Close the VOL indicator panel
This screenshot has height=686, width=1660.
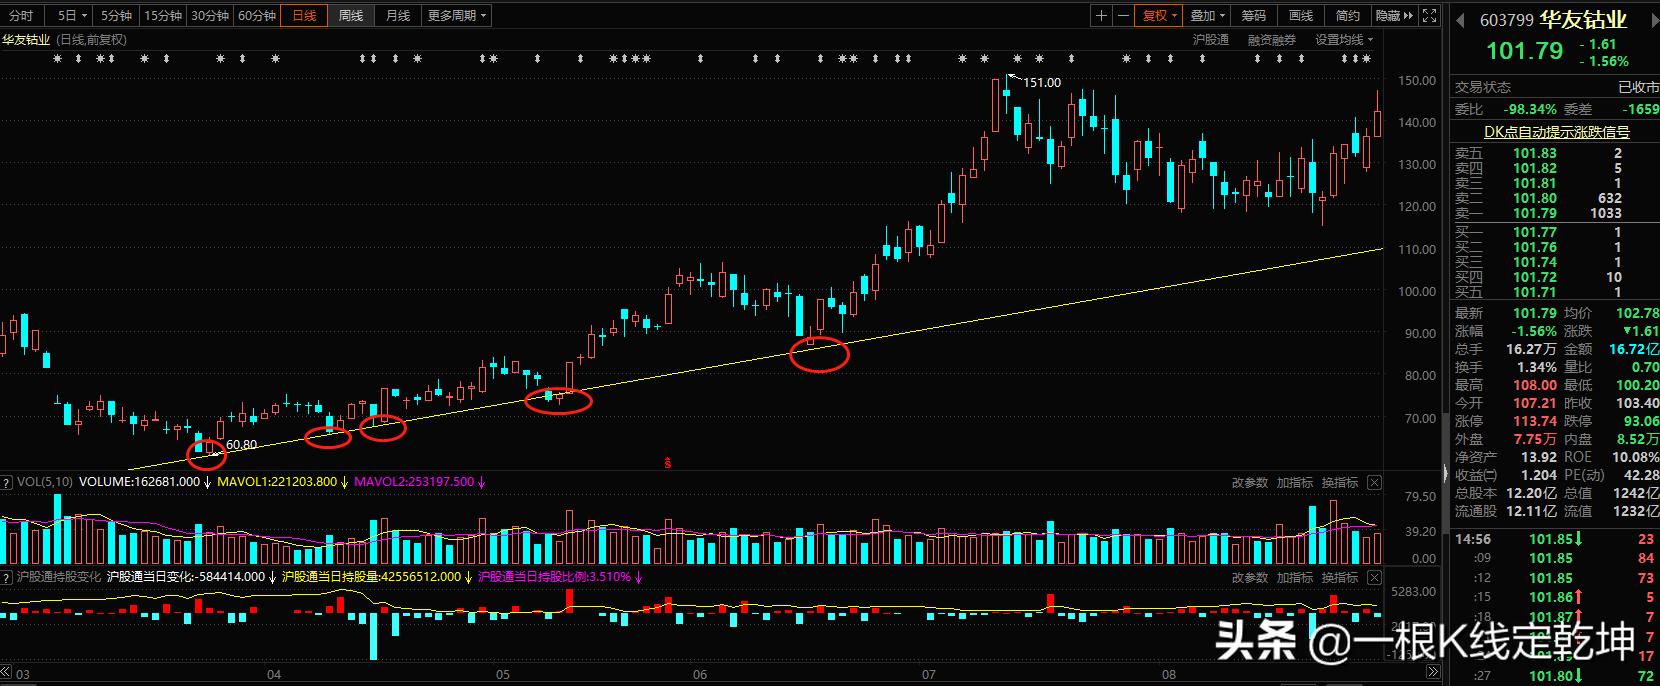pyautogui.click(x=1374, y=482)
